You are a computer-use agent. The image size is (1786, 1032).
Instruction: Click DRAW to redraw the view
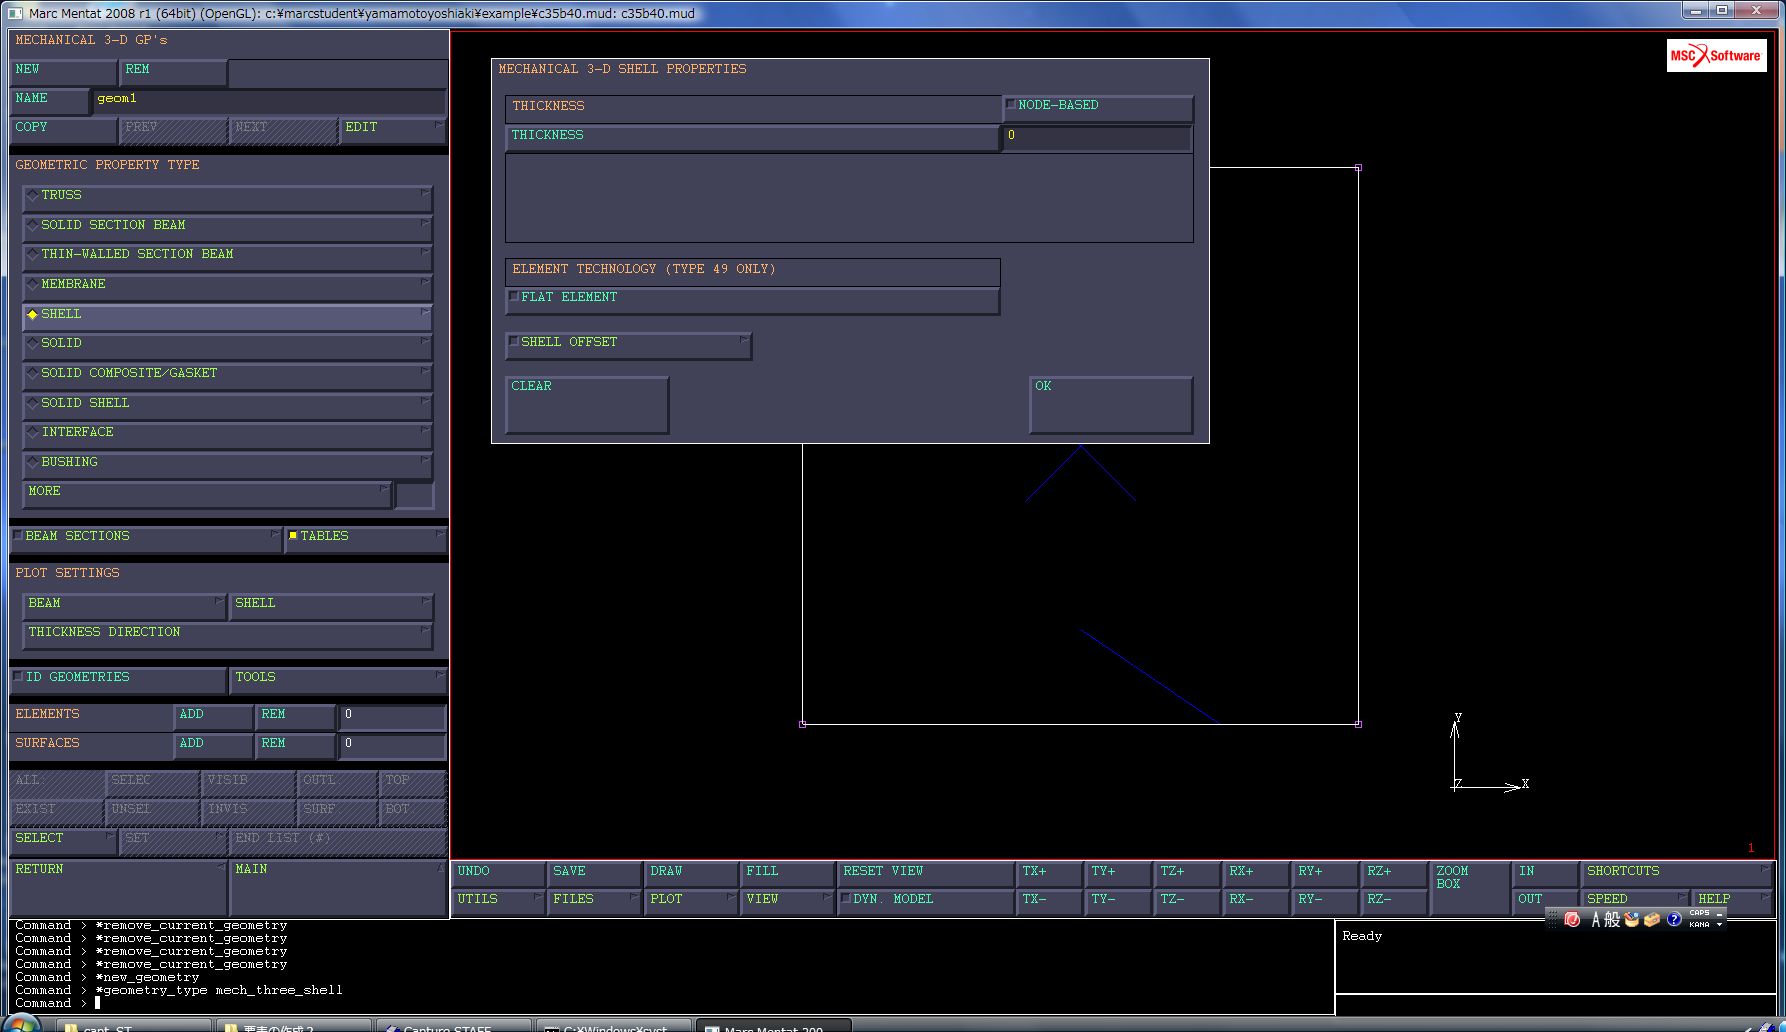pyautogui.click(x=691, y=873)
